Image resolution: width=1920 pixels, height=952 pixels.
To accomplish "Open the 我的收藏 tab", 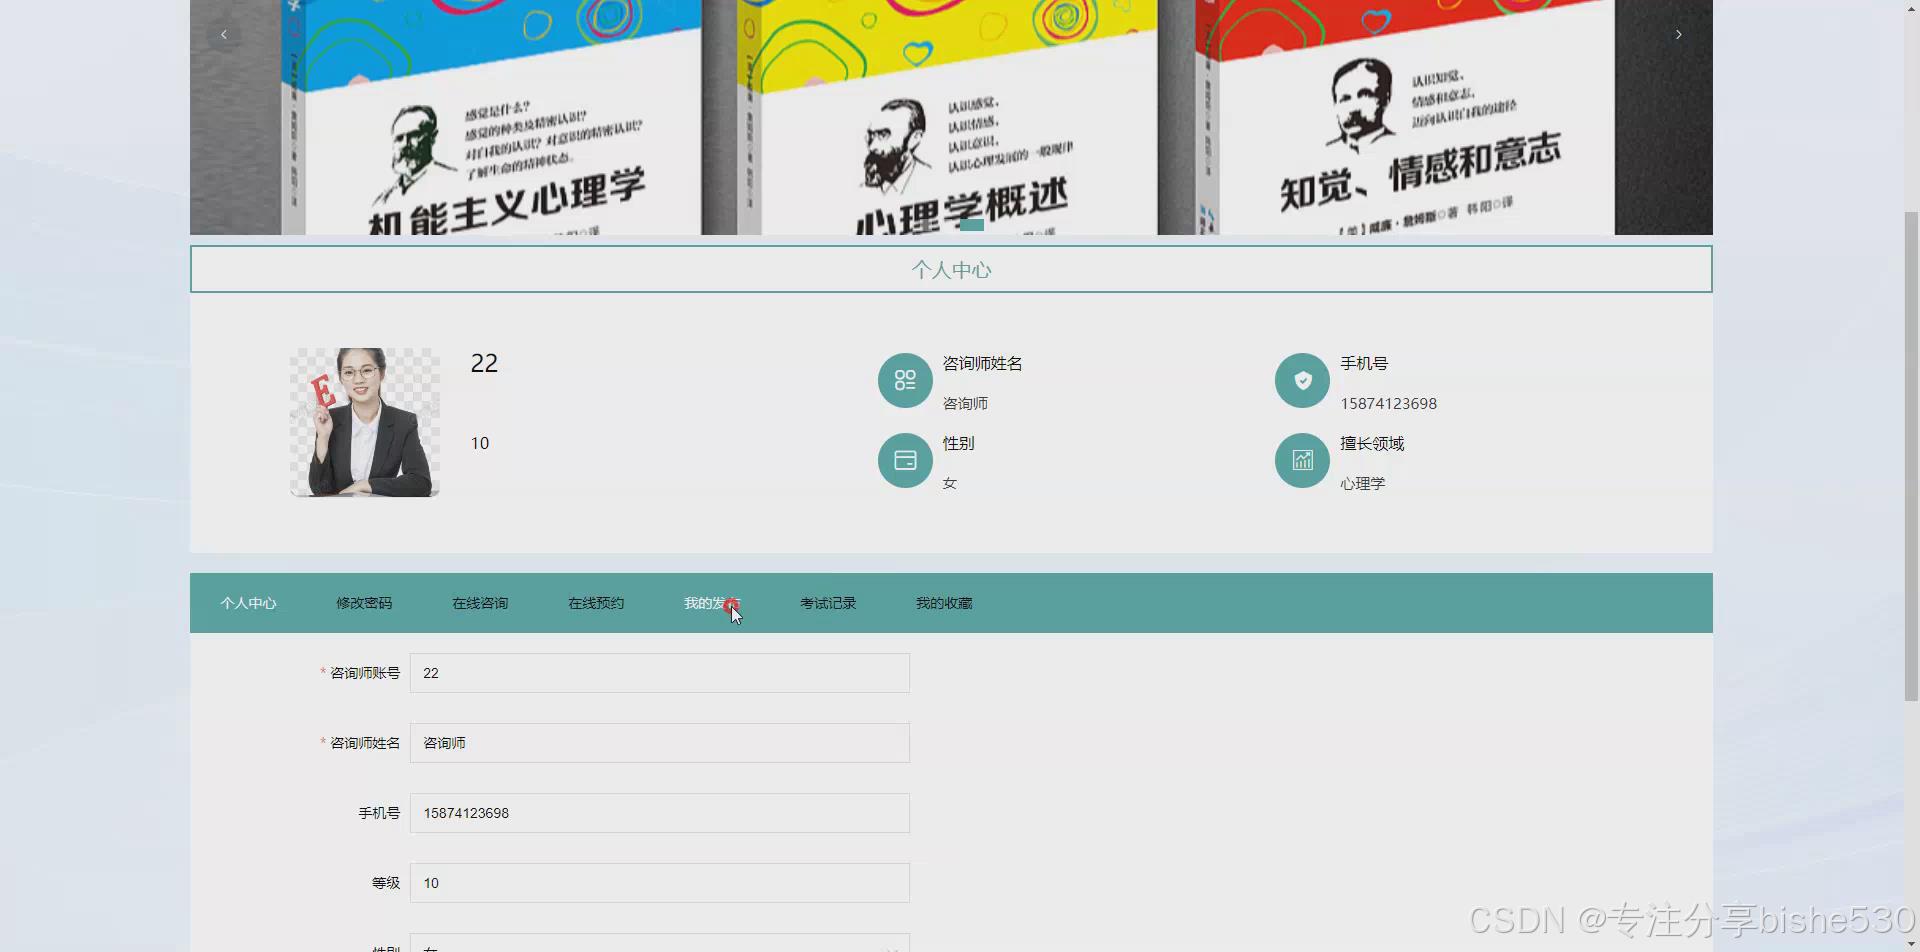I will pyautogui.click(x=944, y=603).
